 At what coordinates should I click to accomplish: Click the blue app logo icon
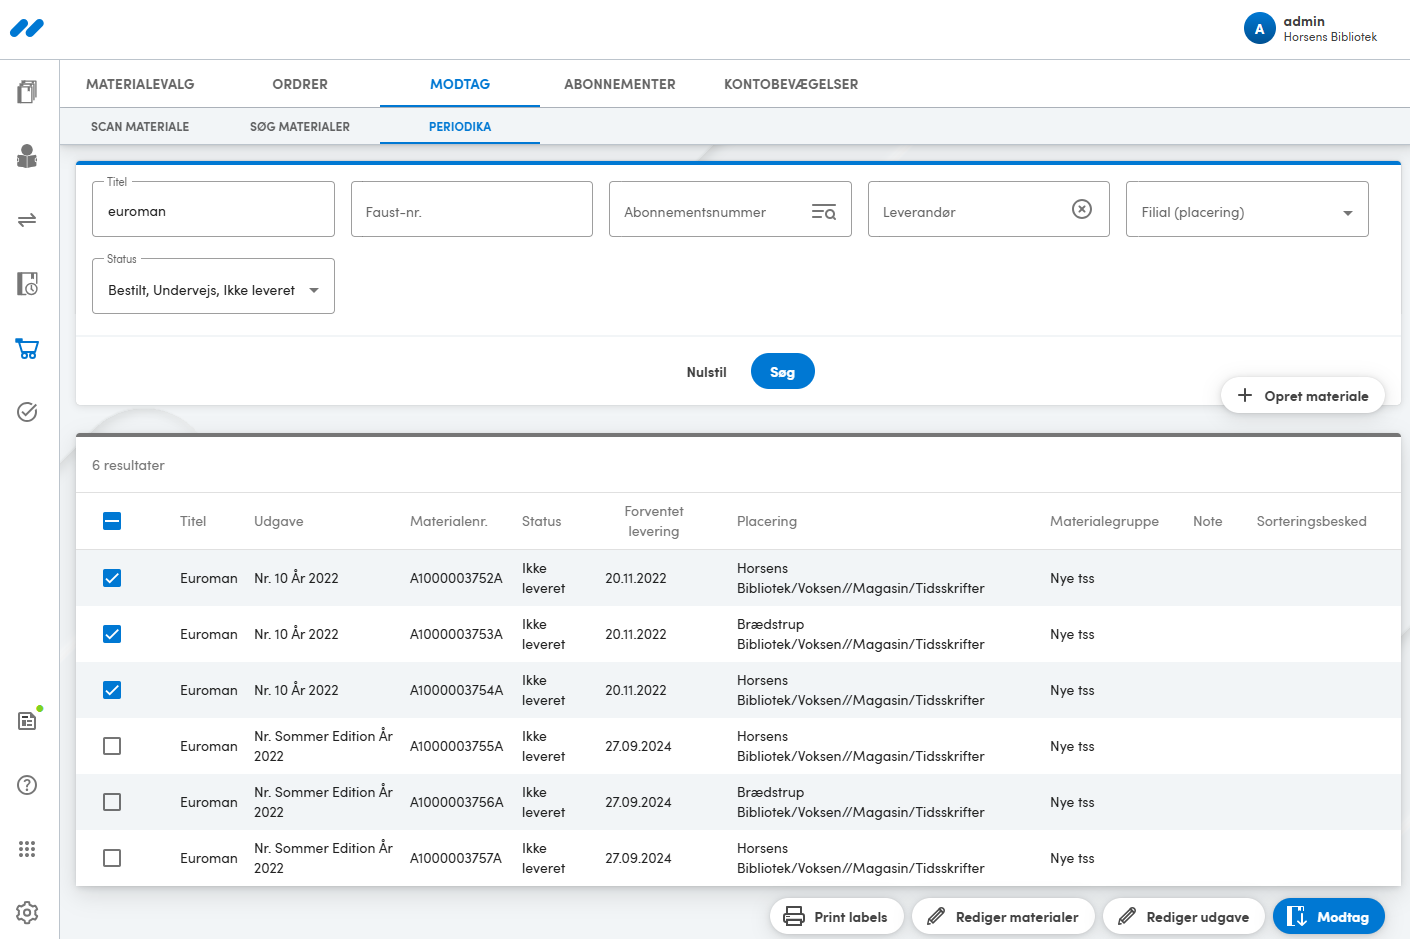pyautogui.click(x=27, y=28)
